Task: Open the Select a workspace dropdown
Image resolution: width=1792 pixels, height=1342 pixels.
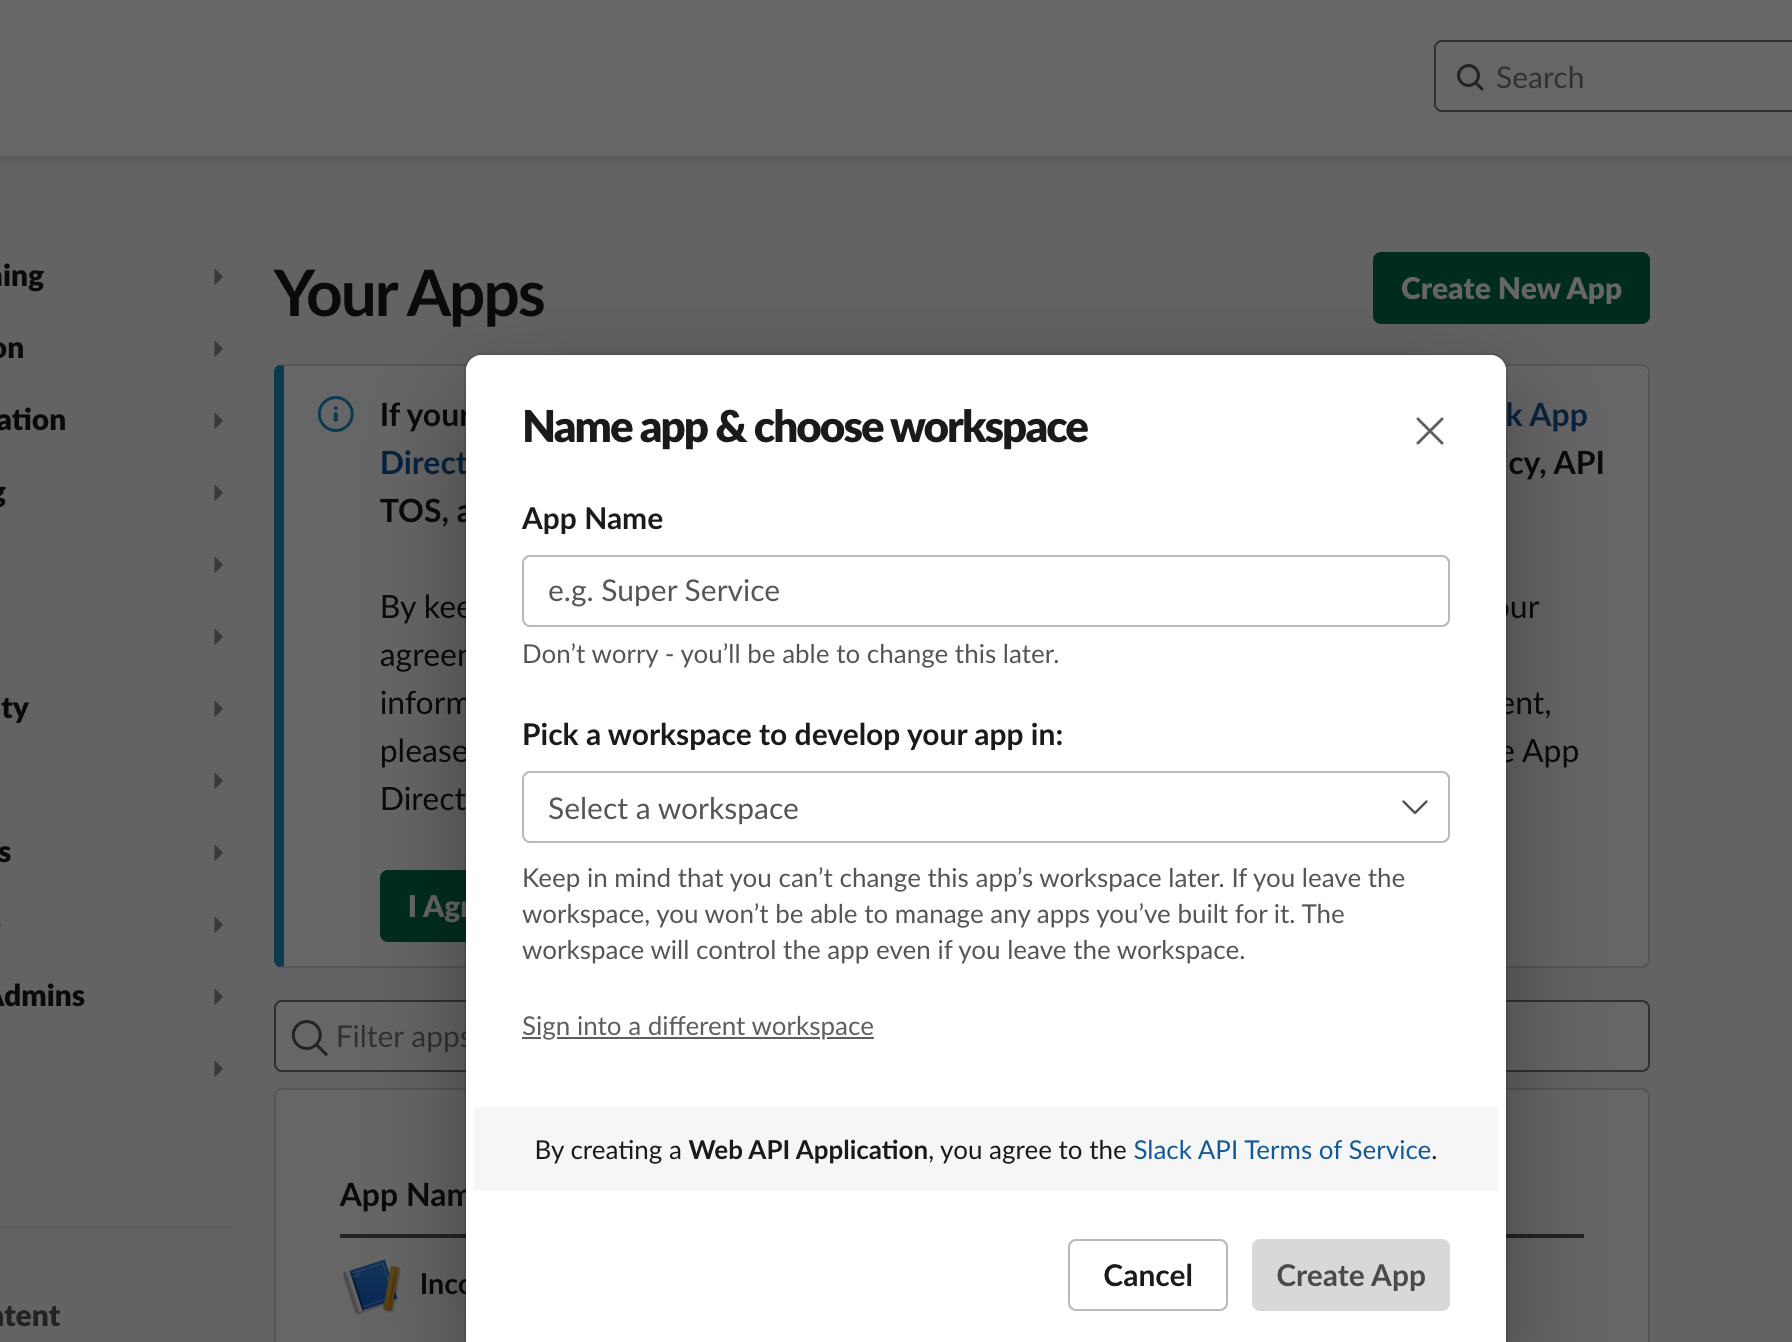Action: 986,807
